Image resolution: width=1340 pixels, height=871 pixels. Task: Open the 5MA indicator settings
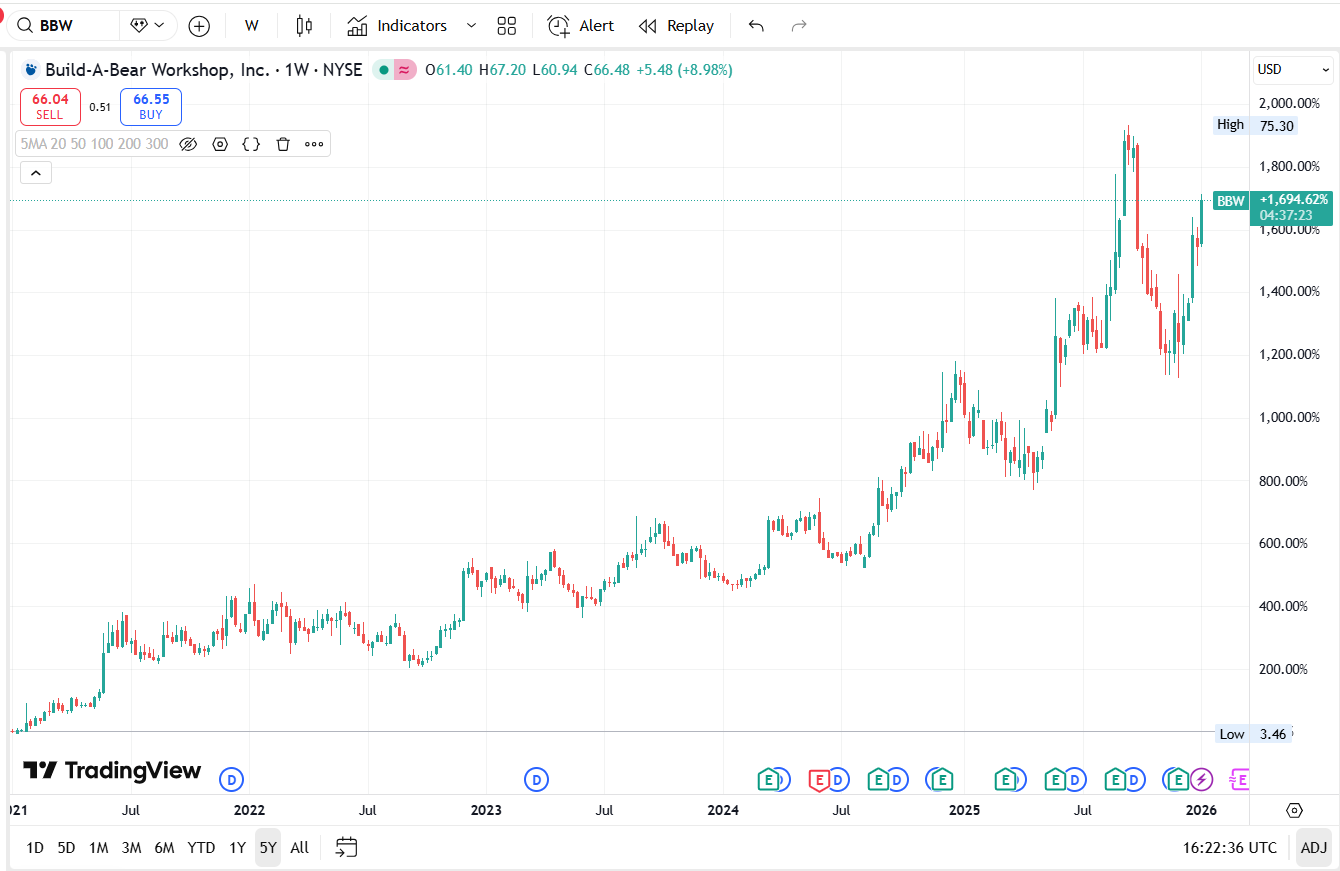[x=220, y=144]
